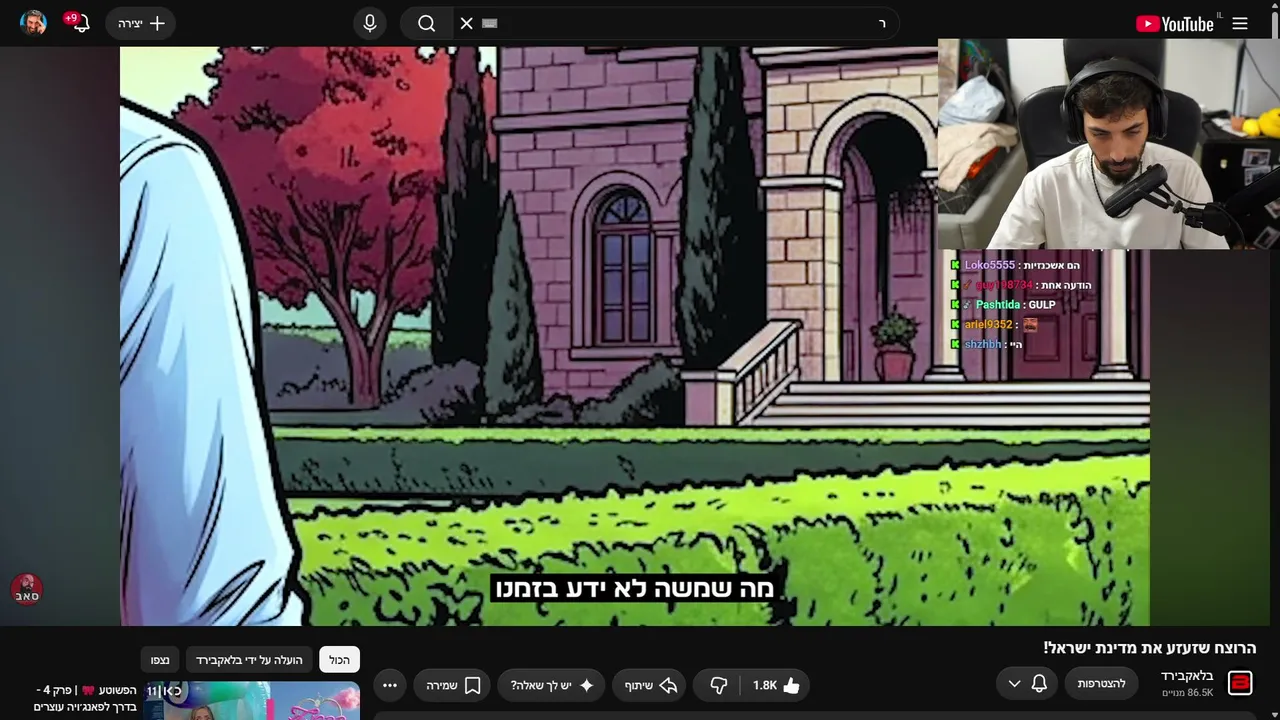Open the red בלאקבירד channel avatar
This screenshot has height=720, width=1280.
[x=1240, y=683]
